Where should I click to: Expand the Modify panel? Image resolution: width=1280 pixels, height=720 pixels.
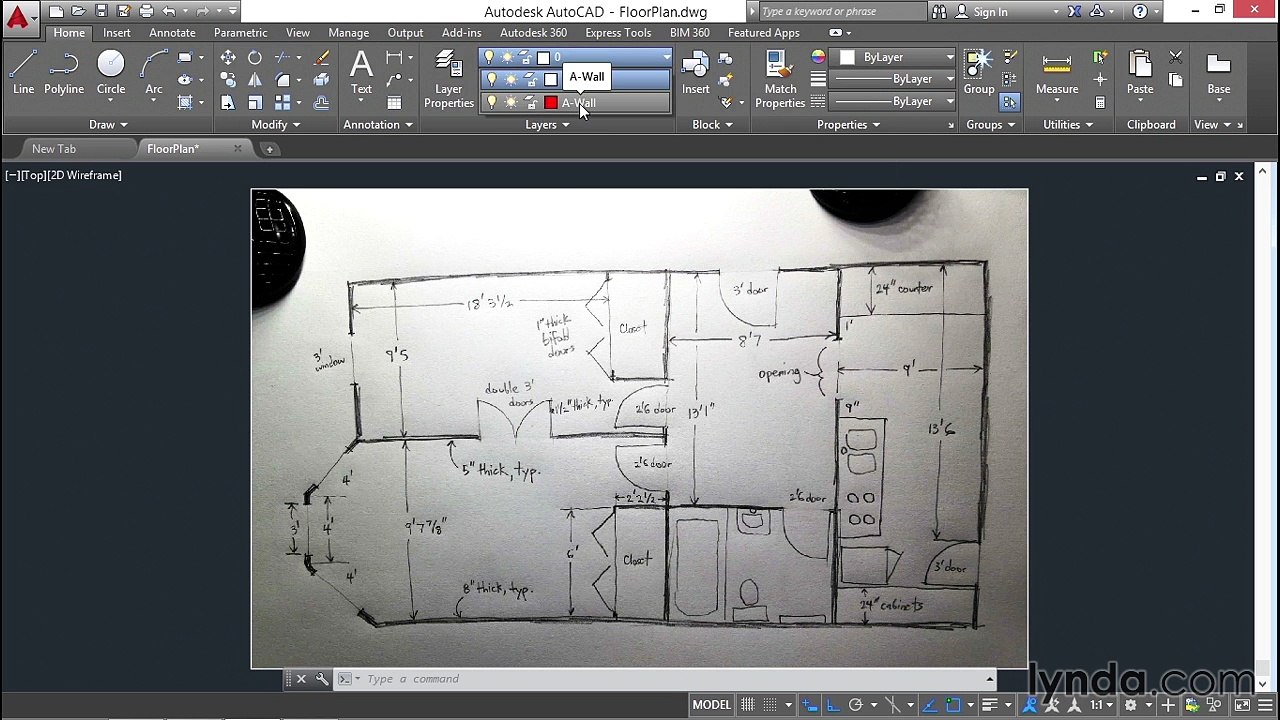pyautogui.click(x=275, y=125)
